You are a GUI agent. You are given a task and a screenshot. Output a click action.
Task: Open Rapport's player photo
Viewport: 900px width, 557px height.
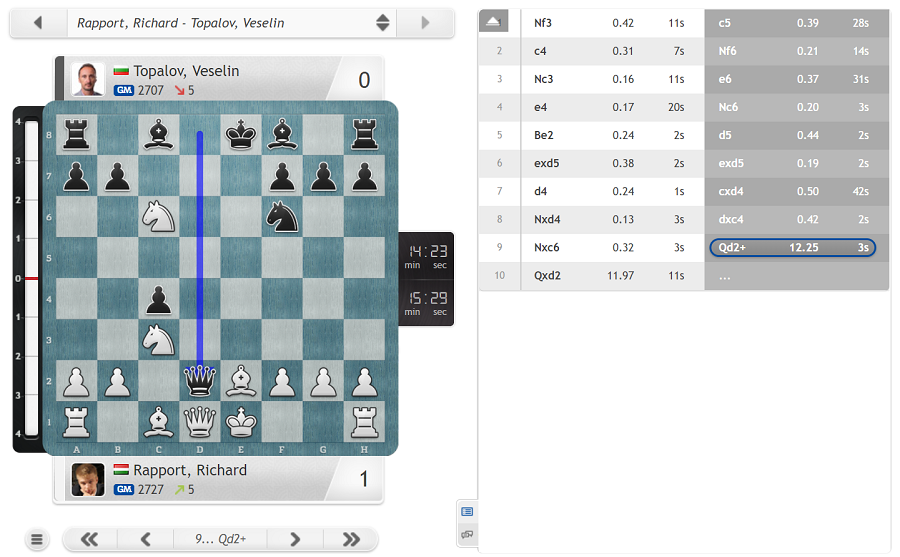coord(88,479)
